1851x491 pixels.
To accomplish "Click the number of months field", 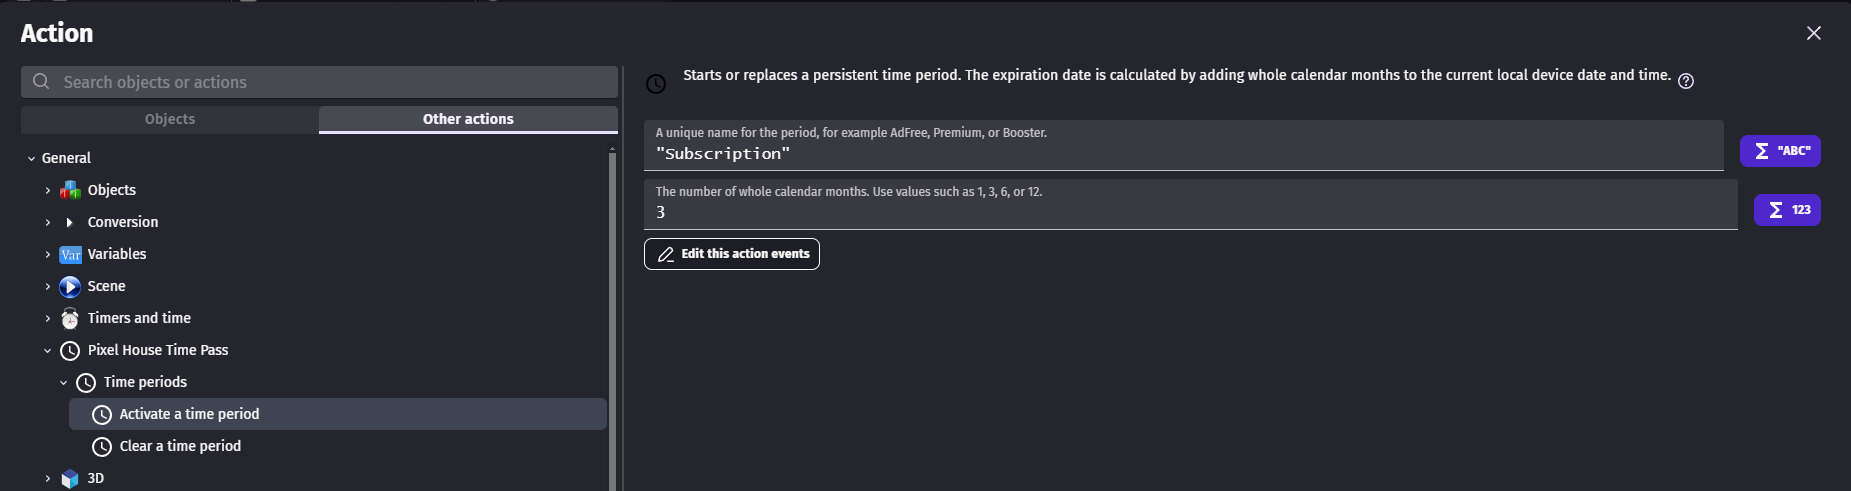I will coord(1190,205).
